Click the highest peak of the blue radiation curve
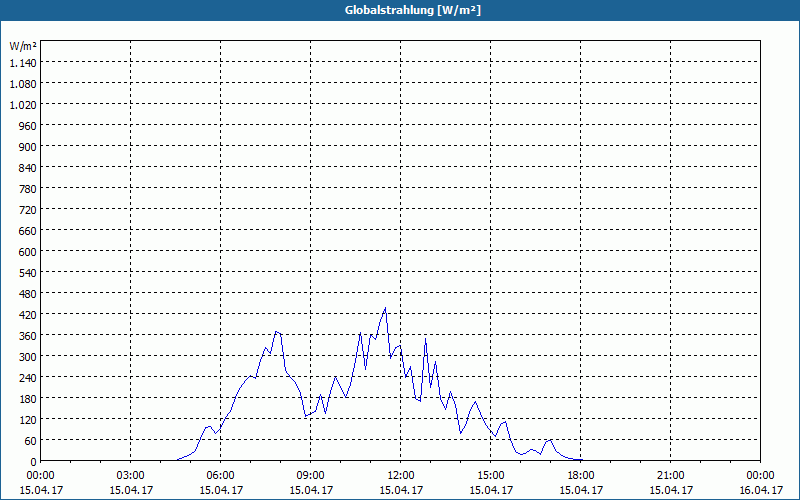This screenshot has width=800, height=500. 385,308
